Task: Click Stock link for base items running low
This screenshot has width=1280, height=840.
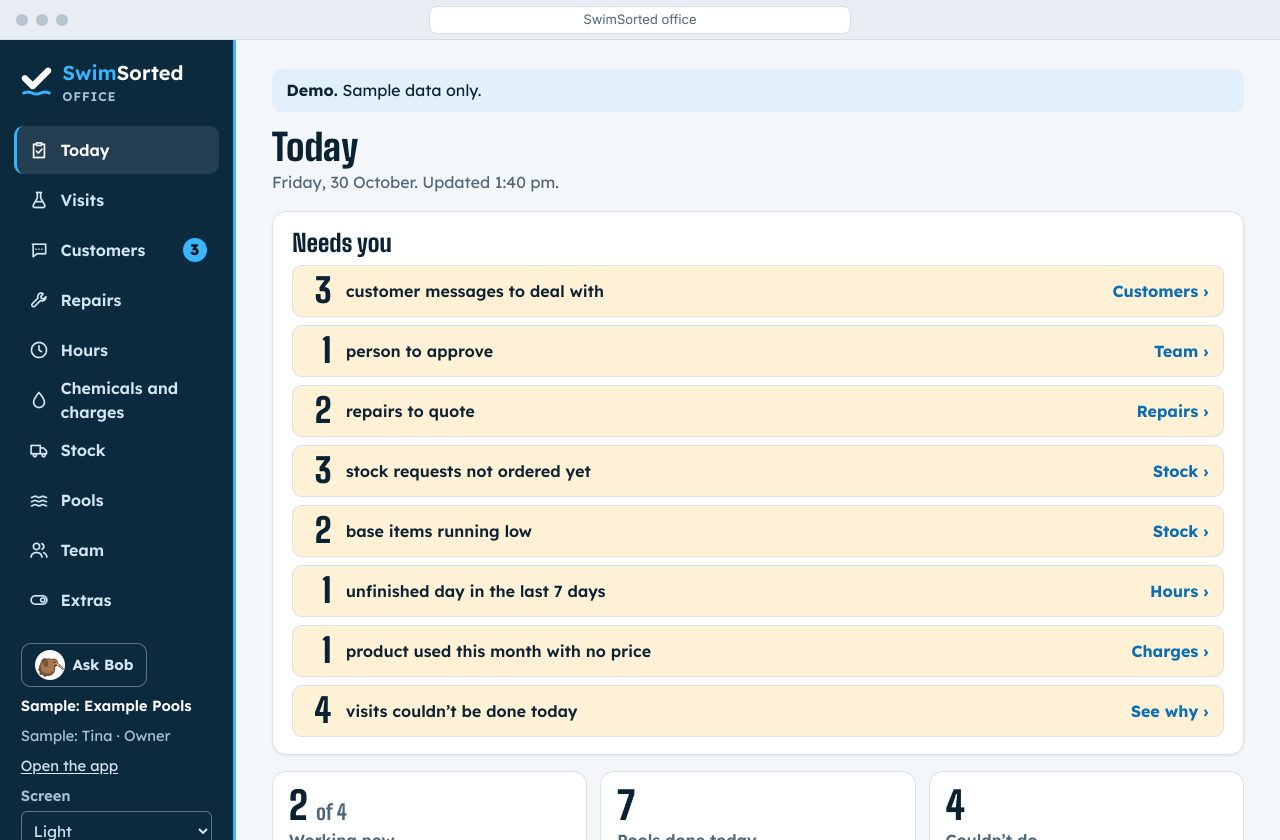Action: point(1180,531)
